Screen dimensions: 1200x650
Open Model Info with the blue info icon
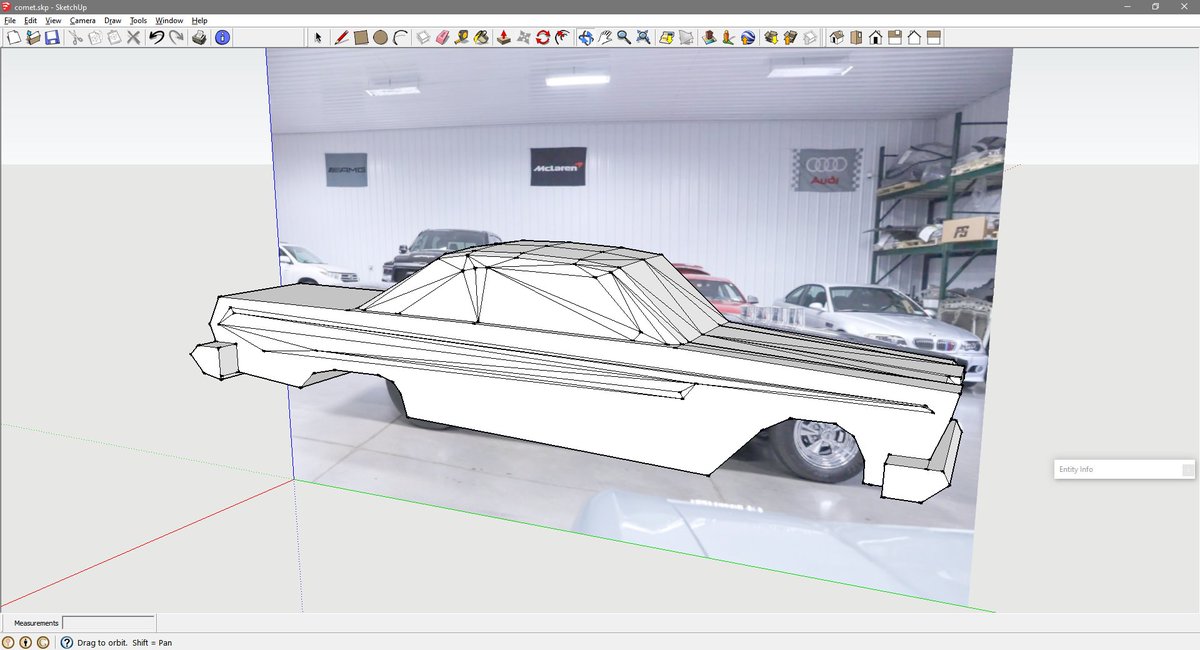(x=222, y=38)
